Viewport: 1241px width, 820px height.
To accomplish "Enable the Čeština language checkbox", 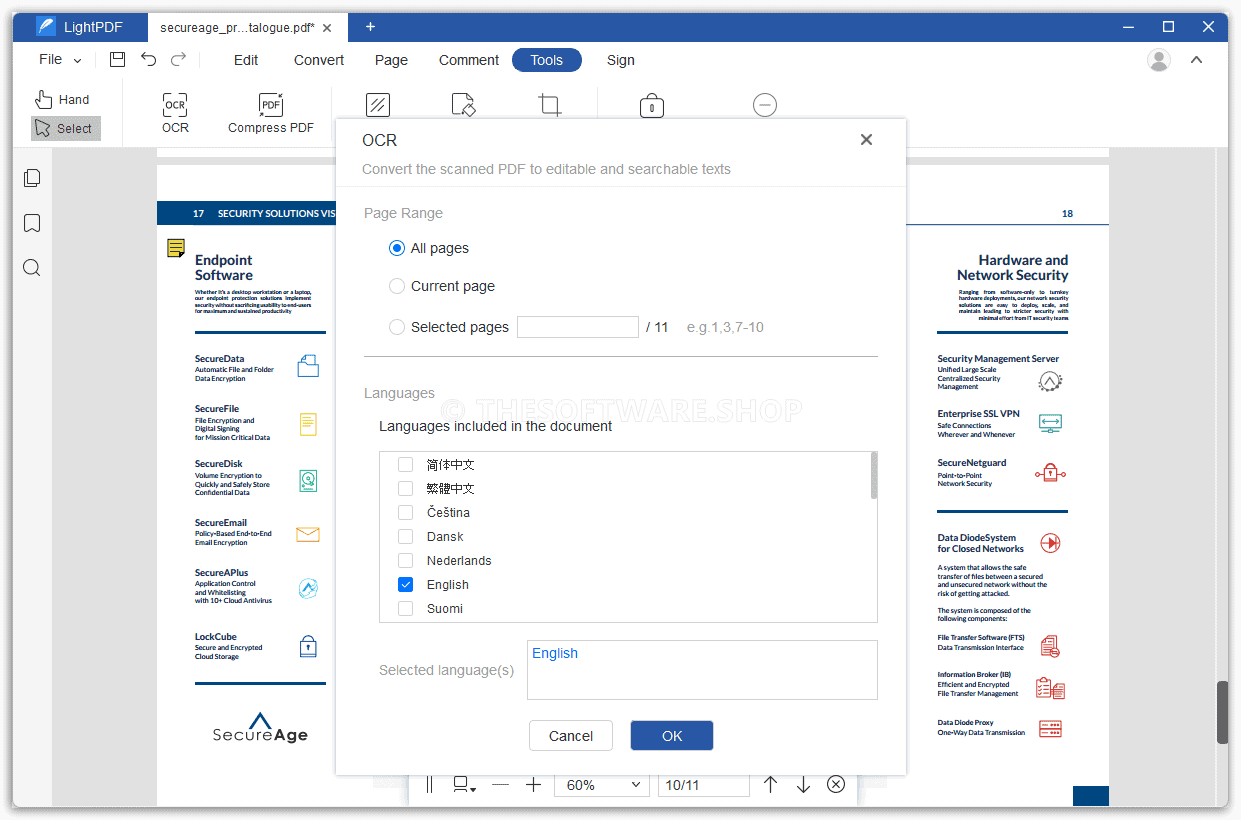I will pos(406,512).
